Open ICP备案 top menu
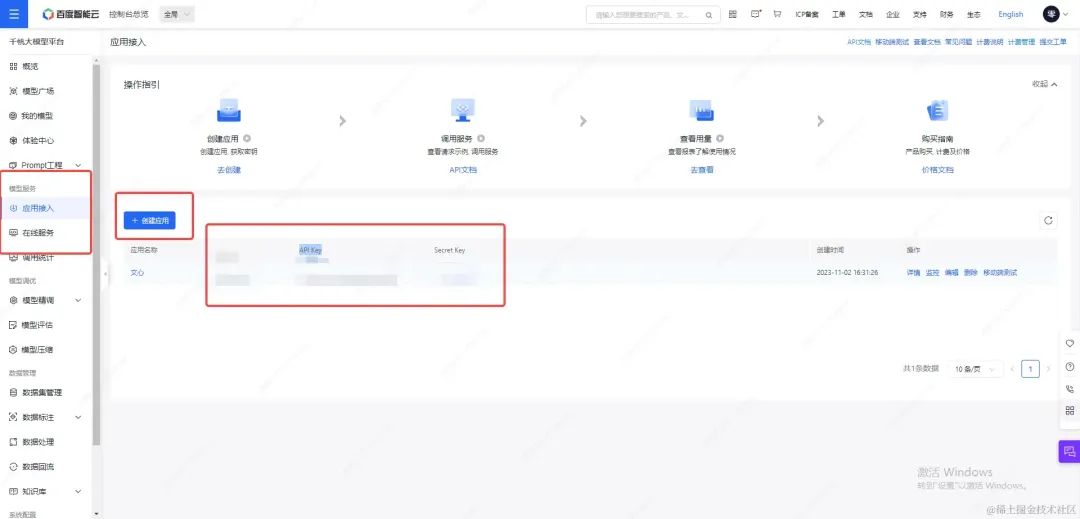 tap(807, 14)
